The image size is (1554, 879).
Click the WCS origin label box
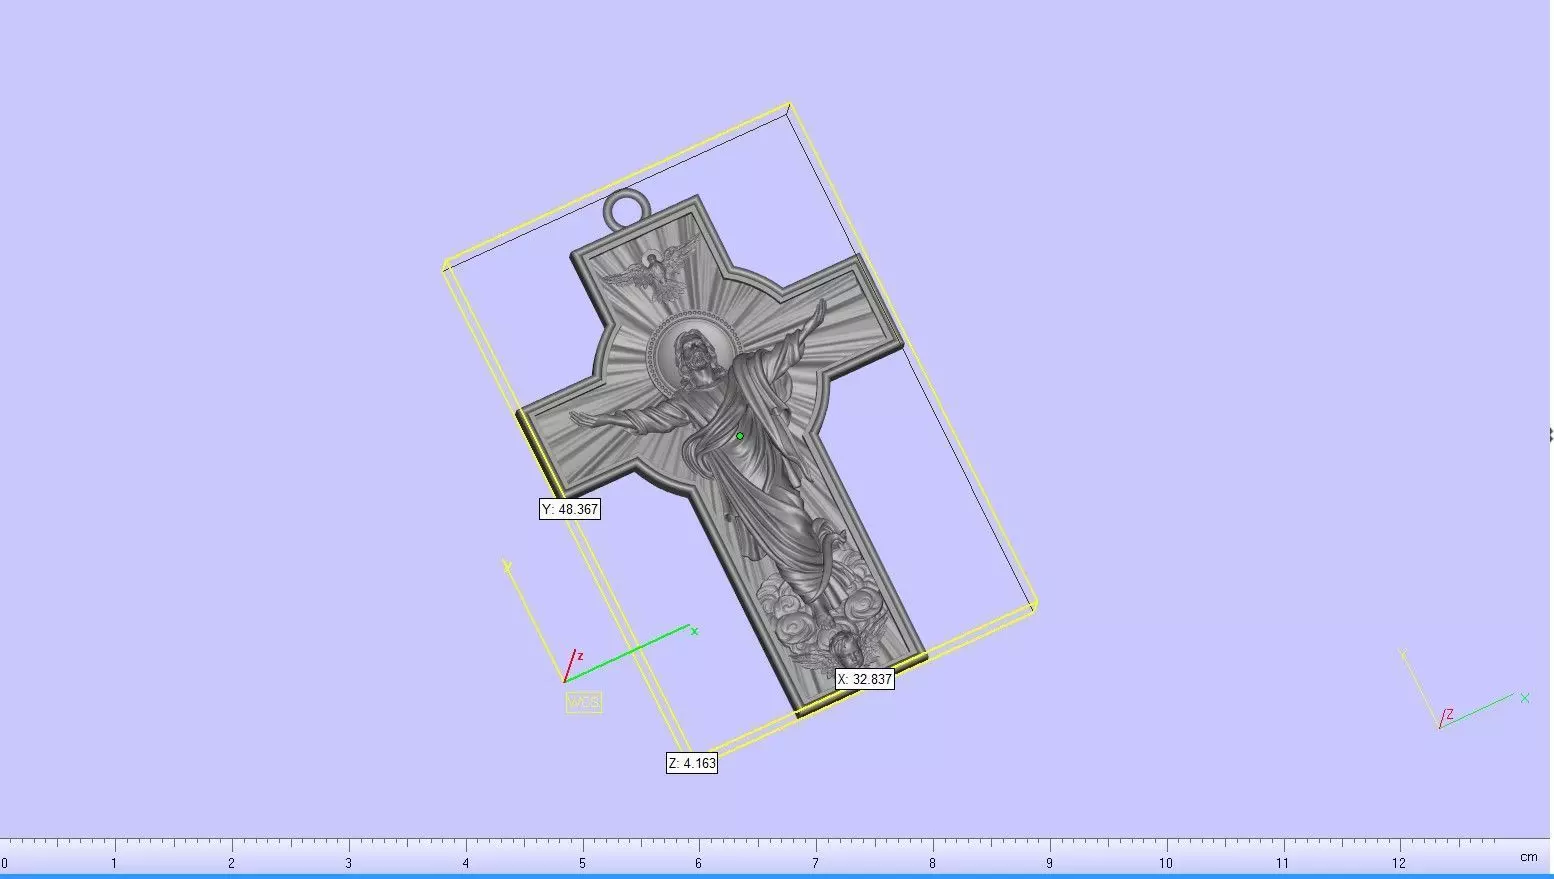pyautogui.click(x=584, y=703)
